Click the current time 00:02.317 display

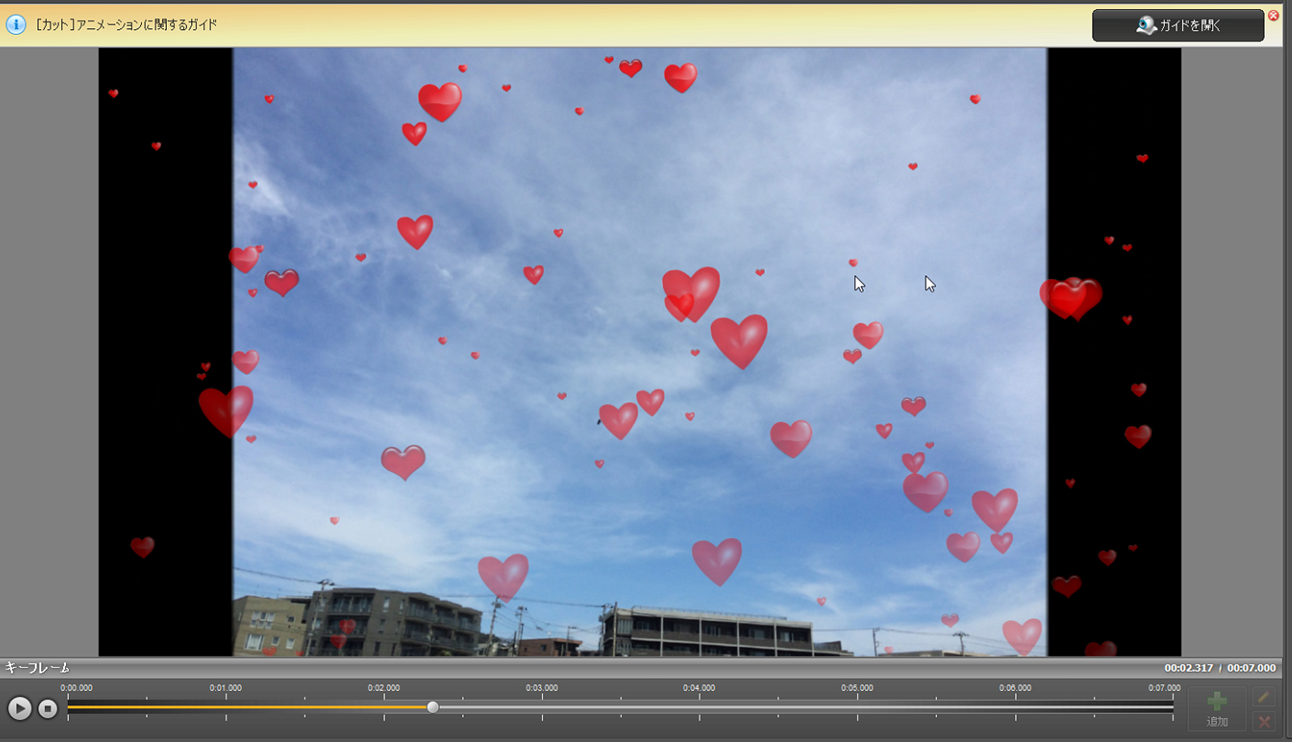1189,668
